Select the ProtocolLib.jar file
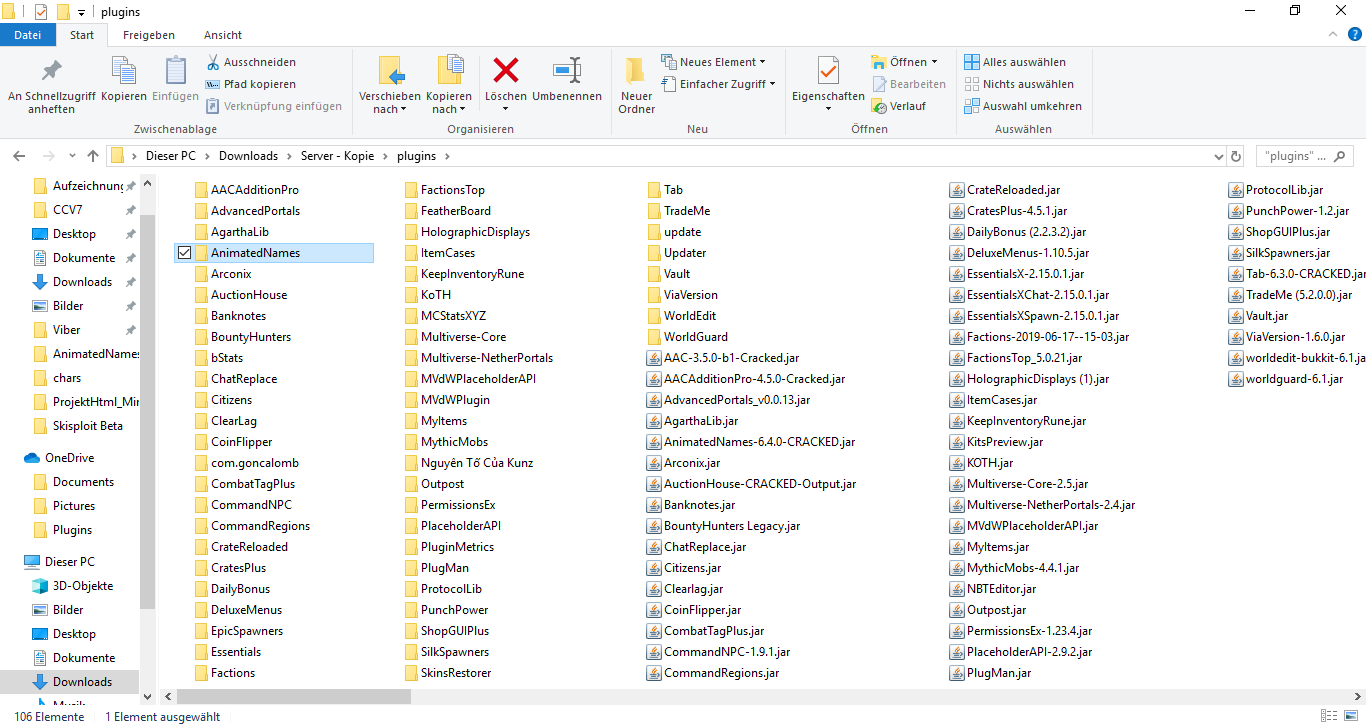The width and height of the screenshot is (1366, 728). (1276, 190)
